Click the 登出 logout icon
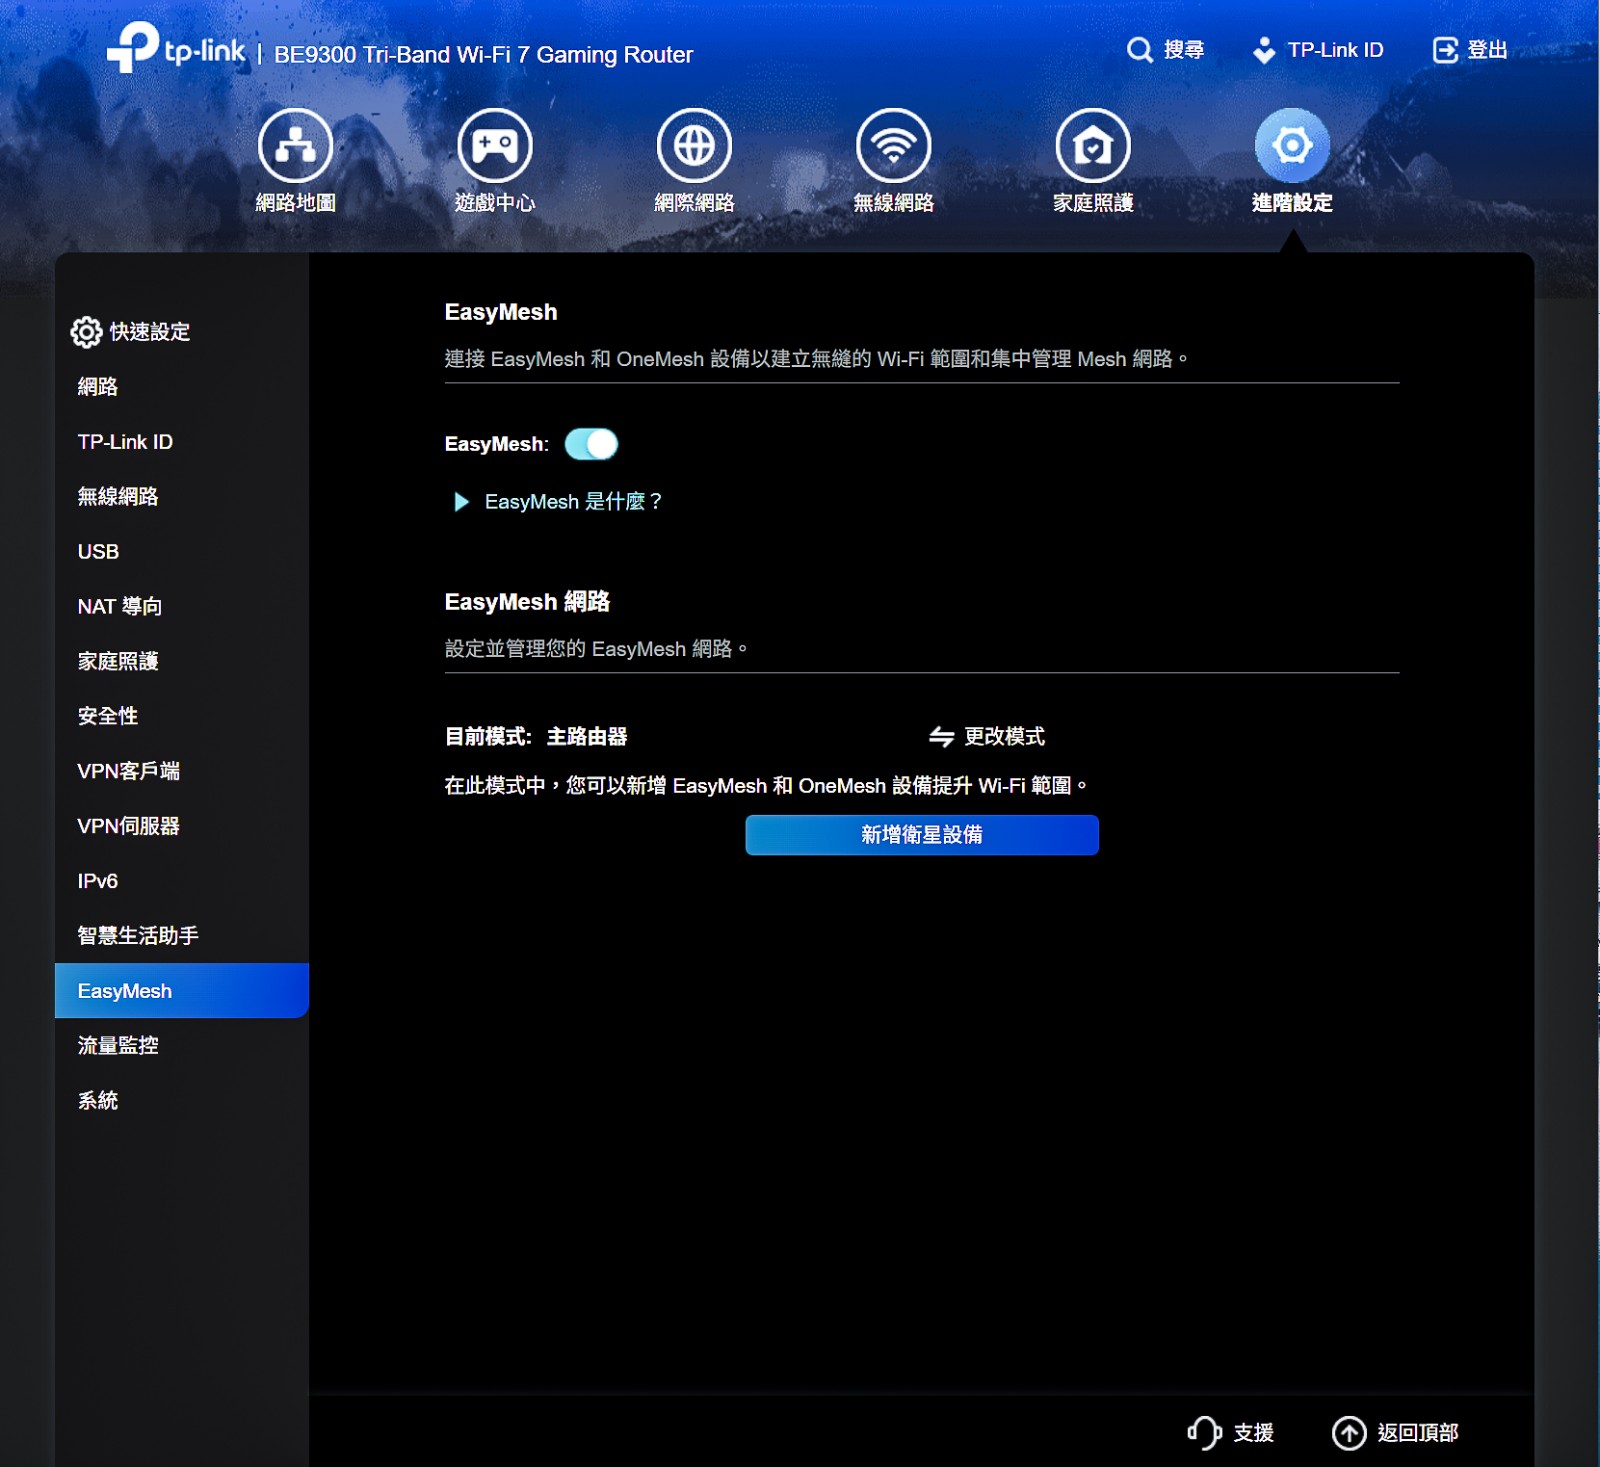Viewport: 1600px width, 1467px height. pyautogui.click(x=1445, y=50)
